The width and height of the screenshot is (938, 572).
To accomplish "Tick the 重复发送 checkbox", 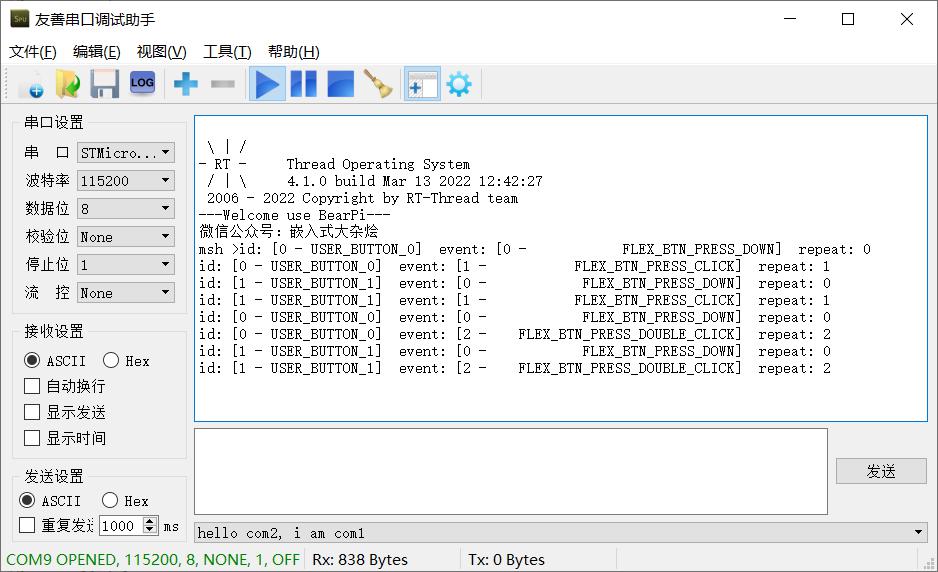I will [x=27, y=525].
